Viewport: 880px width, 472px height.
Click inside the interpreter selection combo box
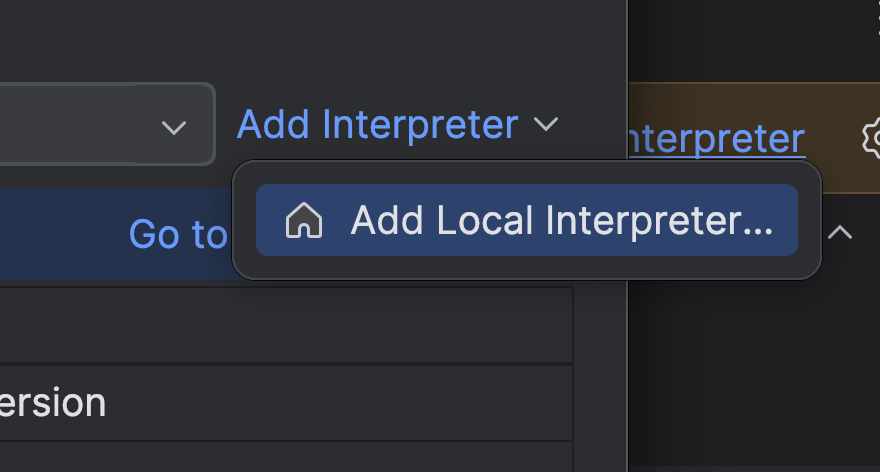click(x=70, y=125)
